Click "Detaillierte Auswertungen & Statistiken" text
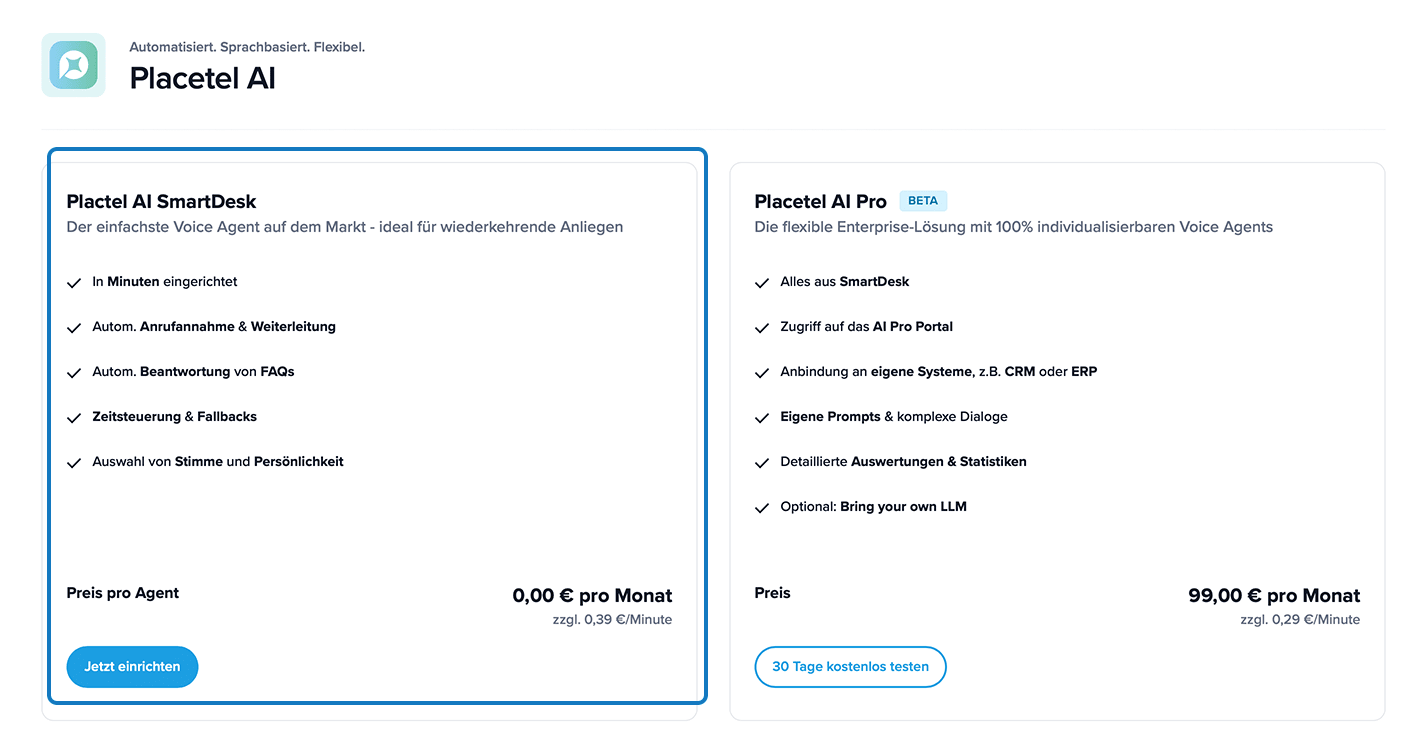This screenshot has width=1415, height=743. 904,462
